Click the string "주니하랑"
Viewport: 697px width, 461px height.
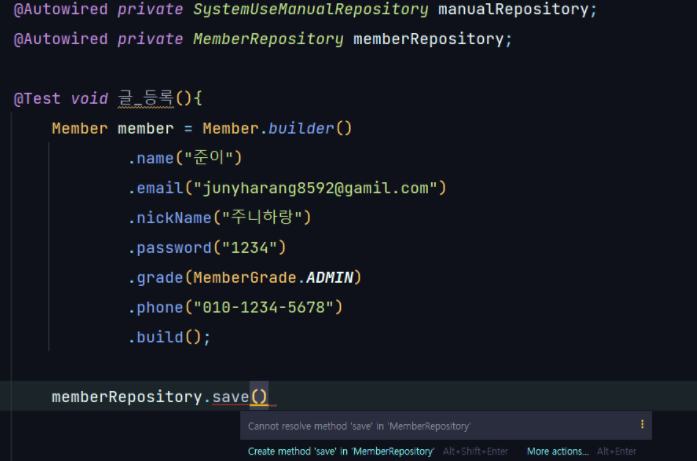262,217
